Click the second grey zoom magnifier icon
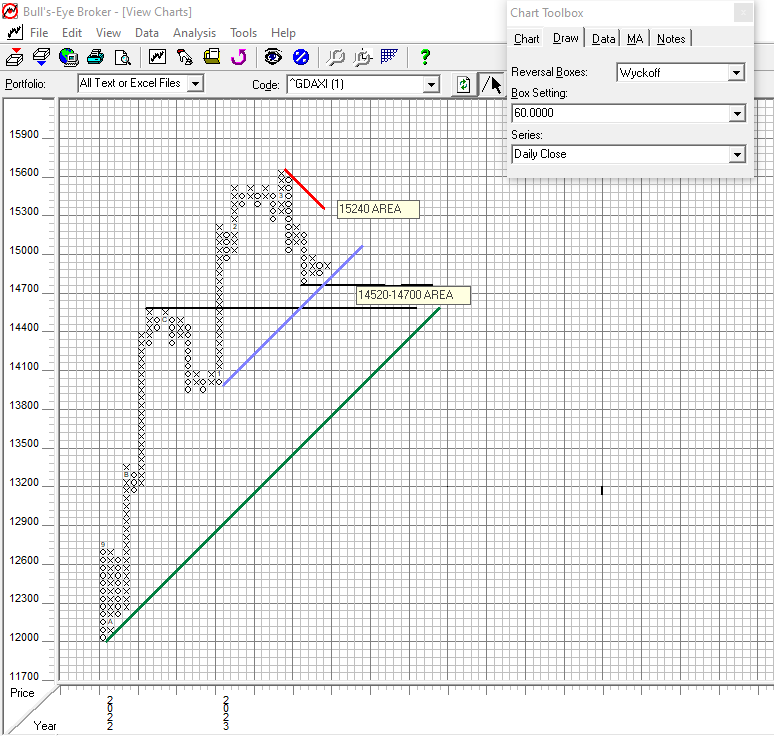Viewport: 774px width, 736px height. tap(363, 57)
